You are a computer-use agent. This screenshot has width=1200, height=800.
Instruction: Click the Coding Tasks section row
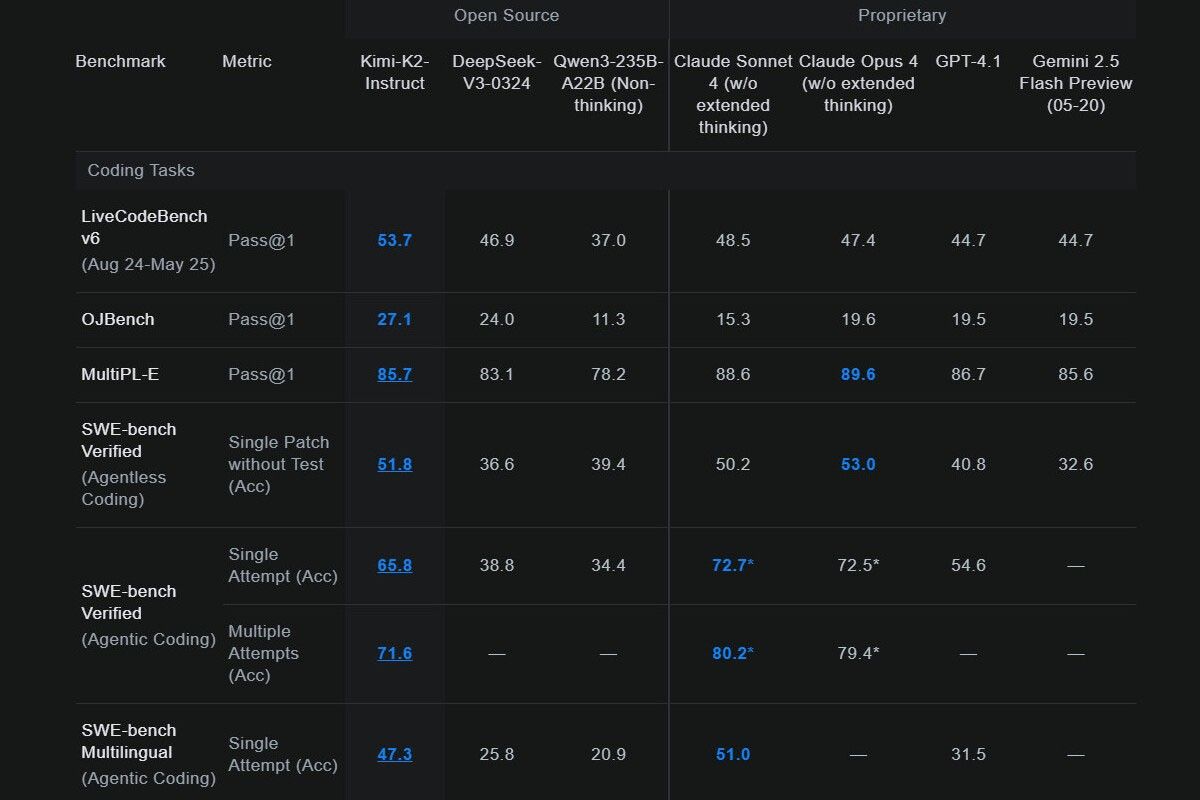point(141,171)
